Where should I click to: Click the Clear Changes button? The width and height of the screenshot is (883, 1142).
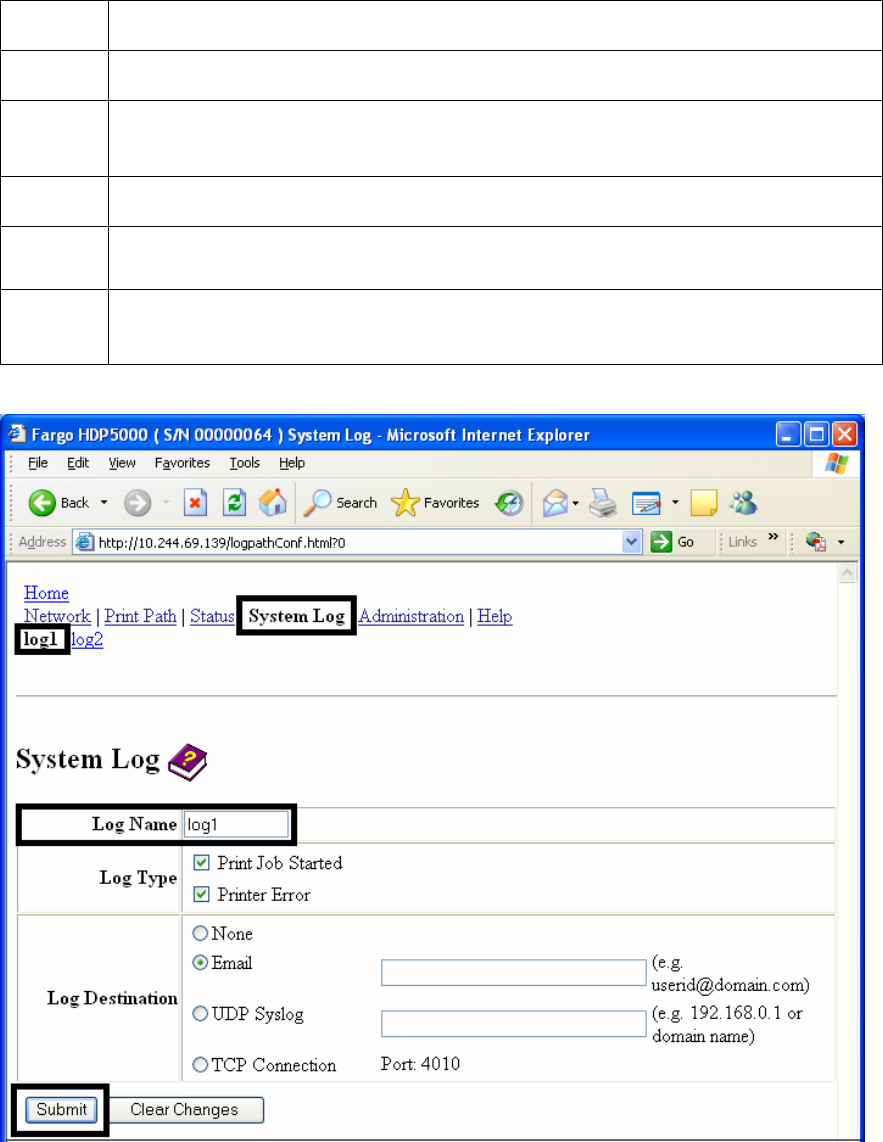(x=184, y=1109)
